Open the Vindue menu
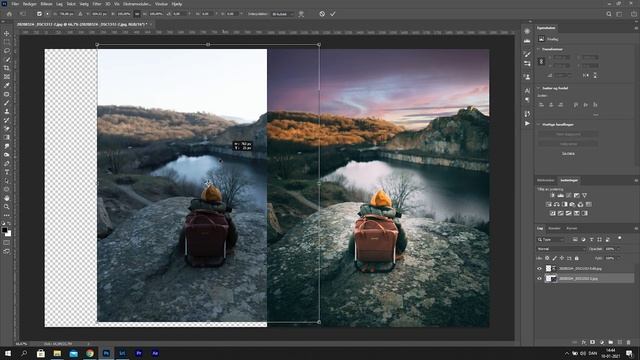 161,4
